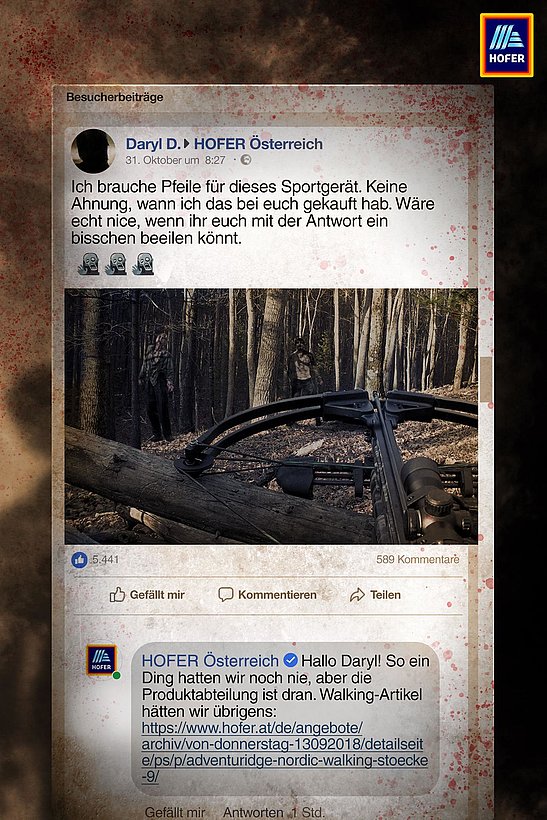Click the globe privacy icon beside timestamp
This screenshot has height=820, width=547.
[246, 160]
